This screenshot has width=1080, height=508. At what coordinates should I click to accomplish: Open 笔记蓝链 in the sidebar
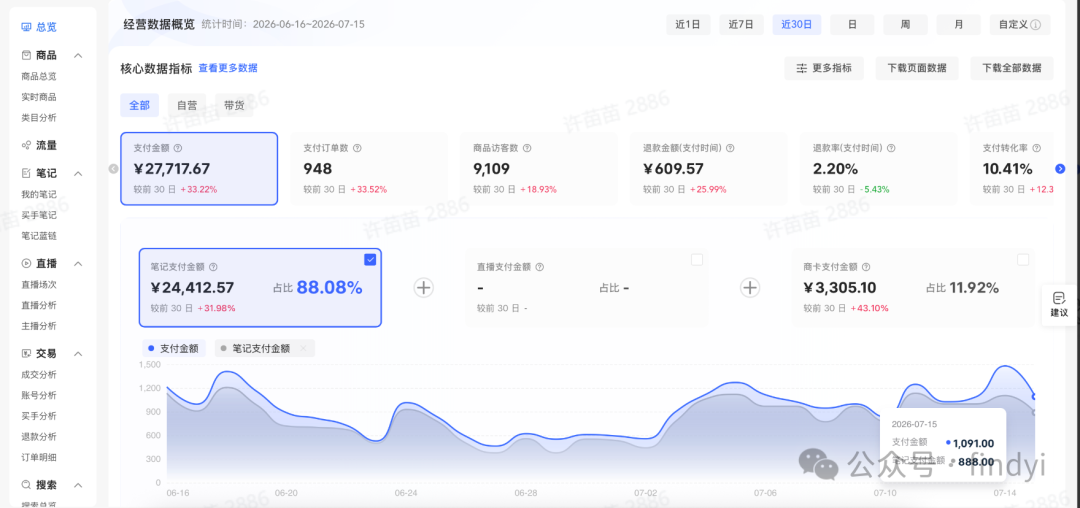coord(39,236)
